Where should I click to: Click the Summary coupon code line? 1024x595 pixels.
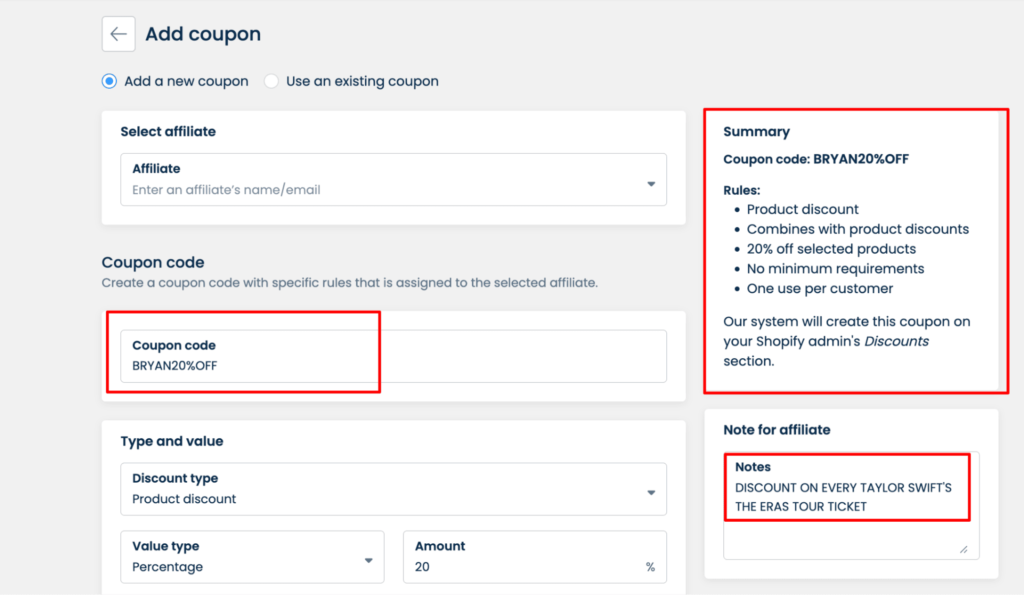[x=815, y=159]
